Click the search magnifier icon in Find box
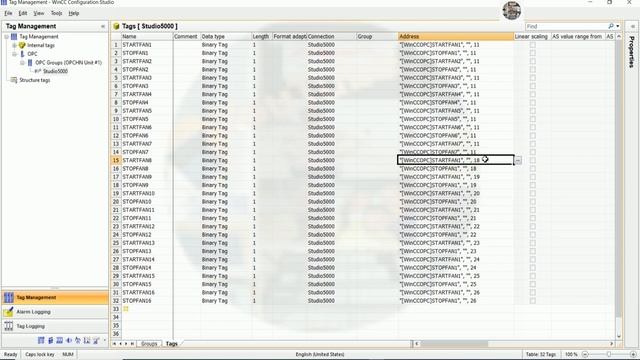 611,26
